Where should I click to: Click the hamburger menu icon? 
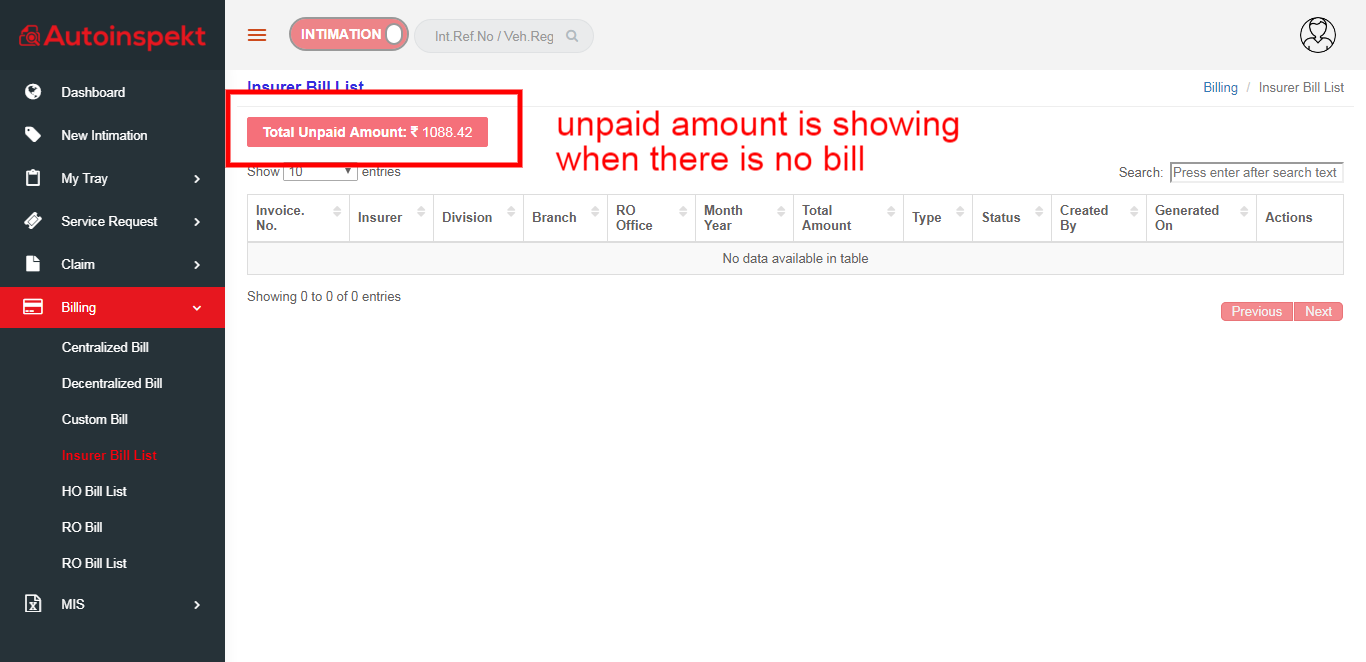257,35
